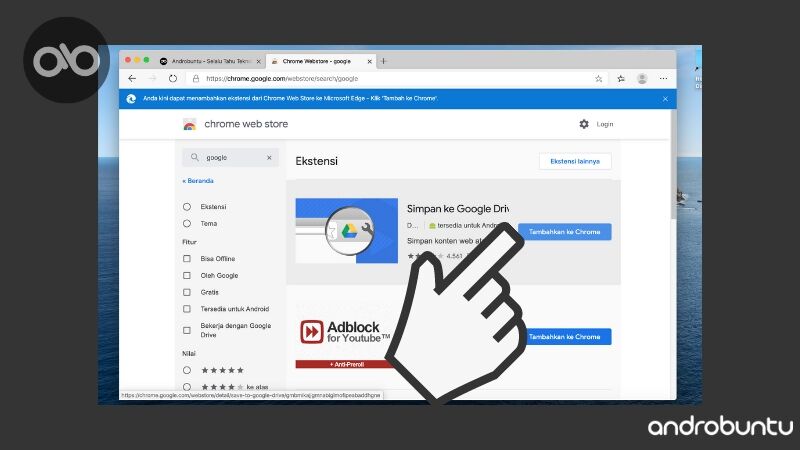Click the Beranda link
Viewport: 800px width, 450px height.
point(198,181)
